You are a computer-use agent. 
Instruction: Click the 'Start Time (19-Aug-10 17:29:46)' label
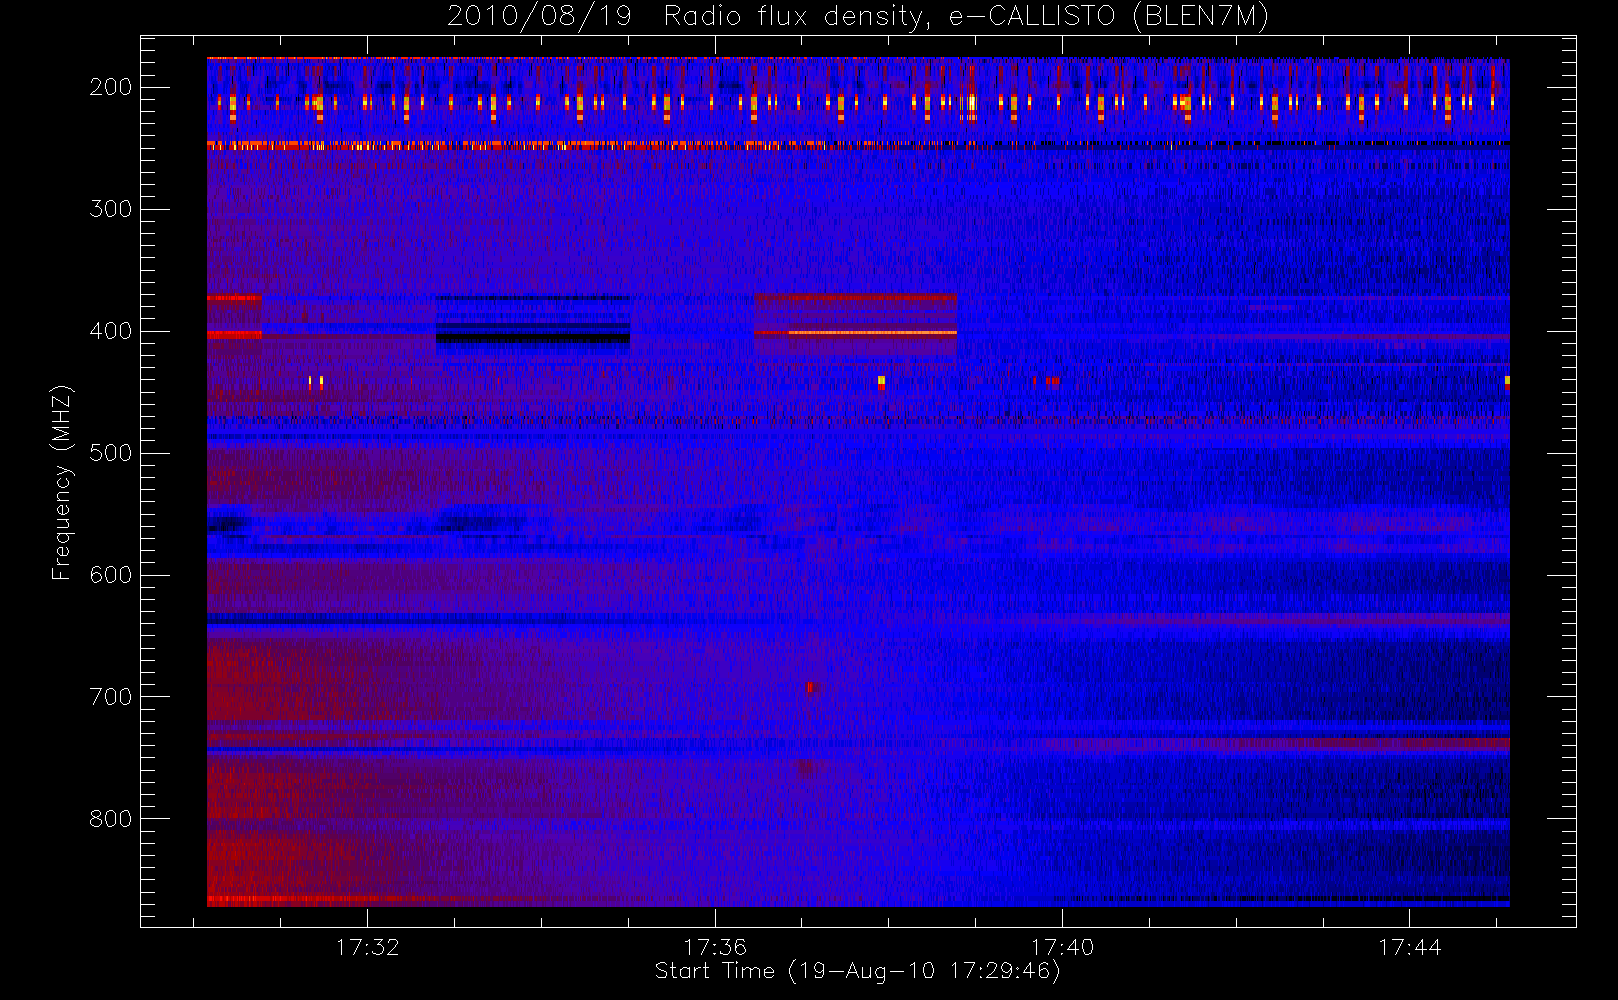tap(857, 971)
